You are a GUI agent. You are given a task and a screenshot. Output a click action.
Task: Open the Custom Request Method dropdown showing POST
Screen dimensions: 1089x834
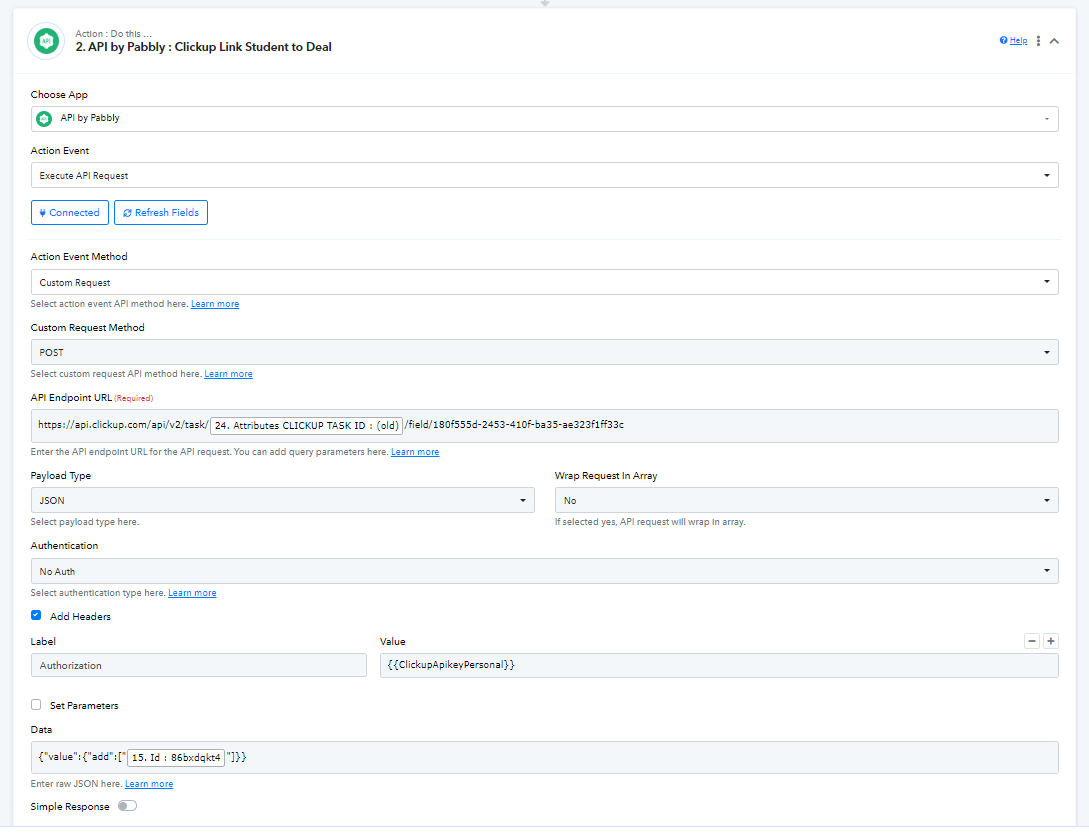[544, 352]
